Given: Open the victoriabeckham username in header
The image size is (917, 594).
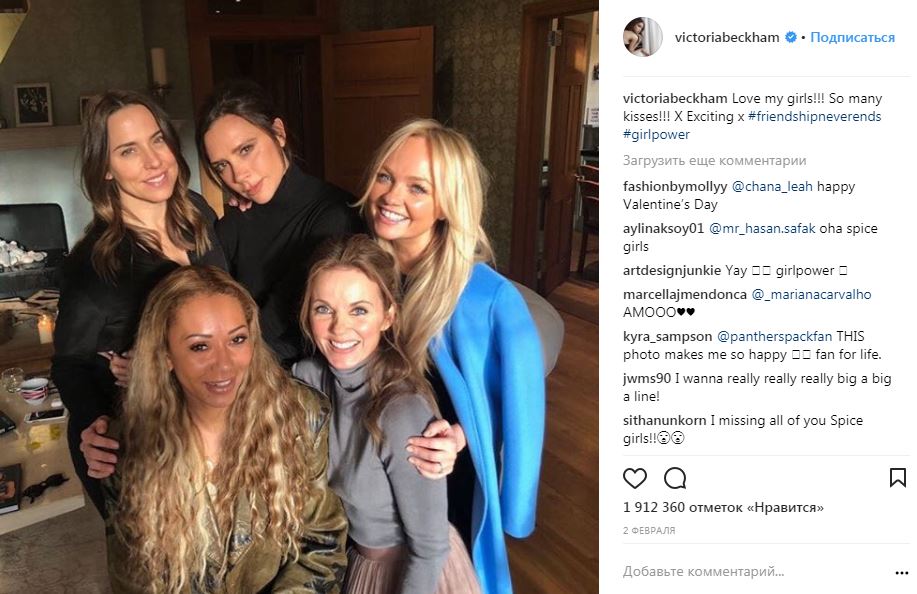Looking at the screenshot, I should coord(727,37).
